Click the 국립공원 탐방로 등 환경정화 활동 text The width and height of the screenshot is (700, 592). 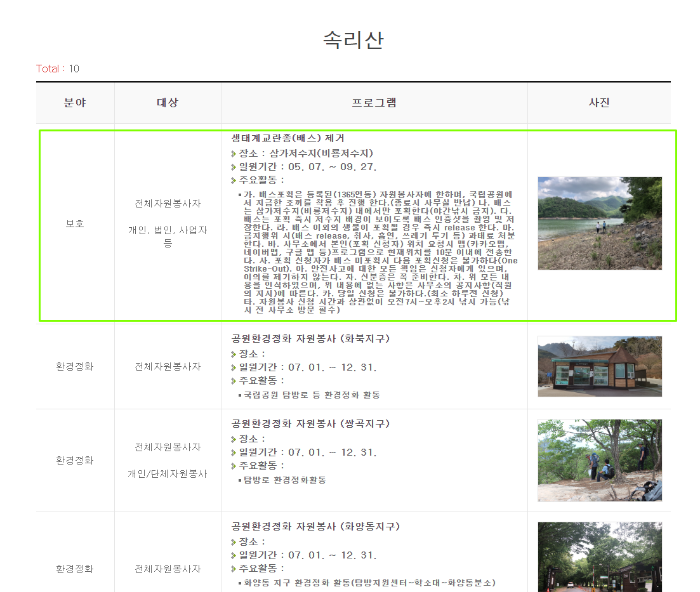coord(312,395)
